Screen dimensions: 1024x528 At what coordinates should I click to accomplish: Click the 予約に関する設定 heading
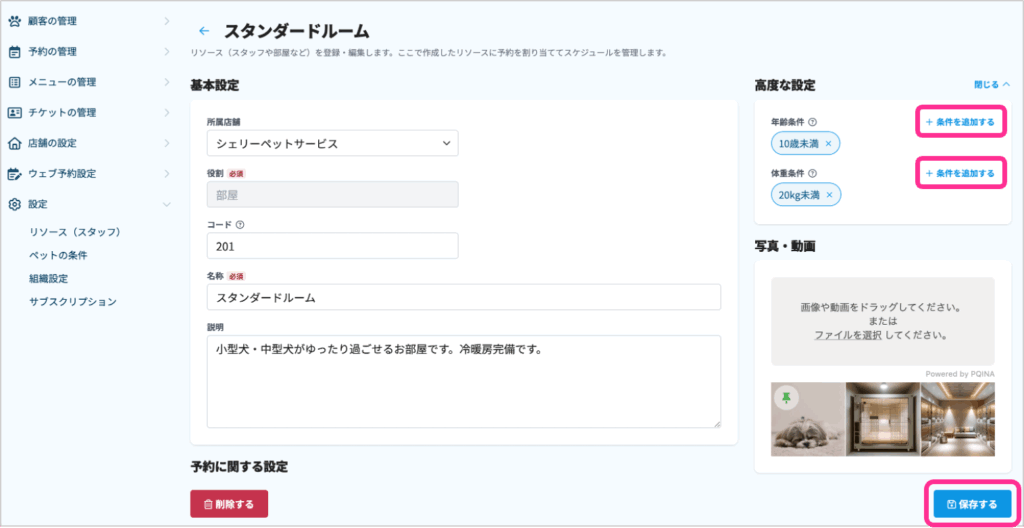tap(239, 467)
